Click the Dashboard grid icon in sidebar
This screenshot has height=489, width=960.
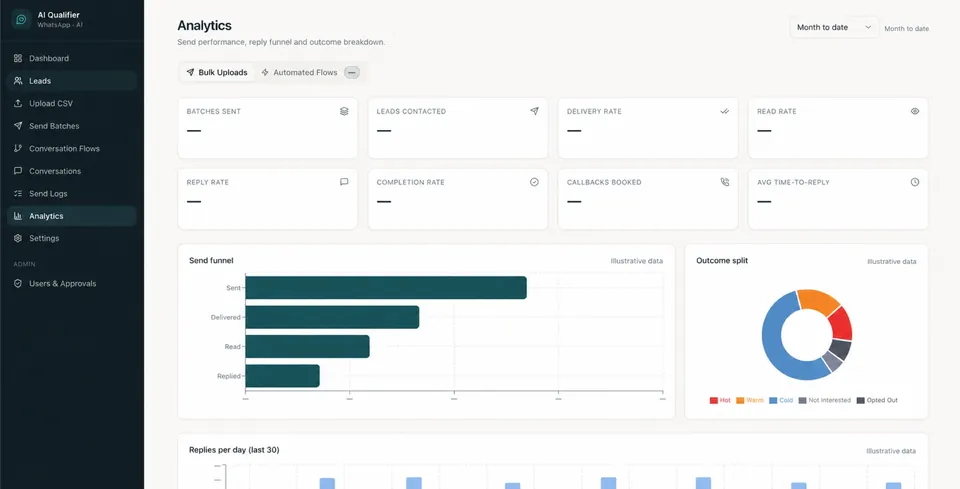point(18,58)
